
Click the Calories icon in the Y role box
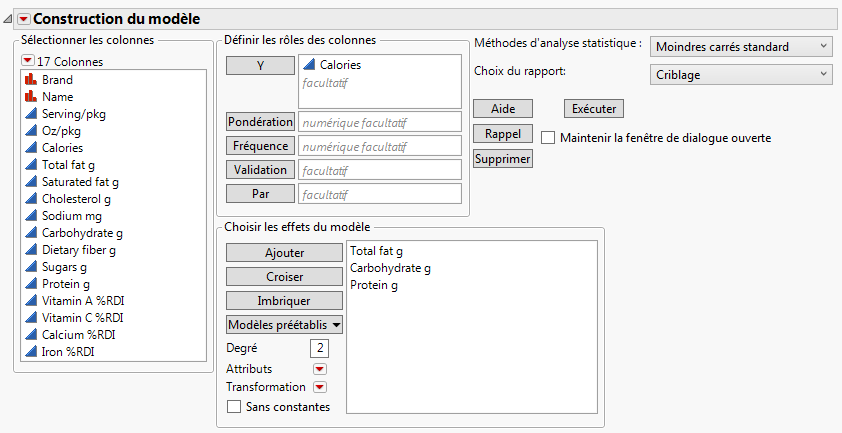(x=308, y=65)
